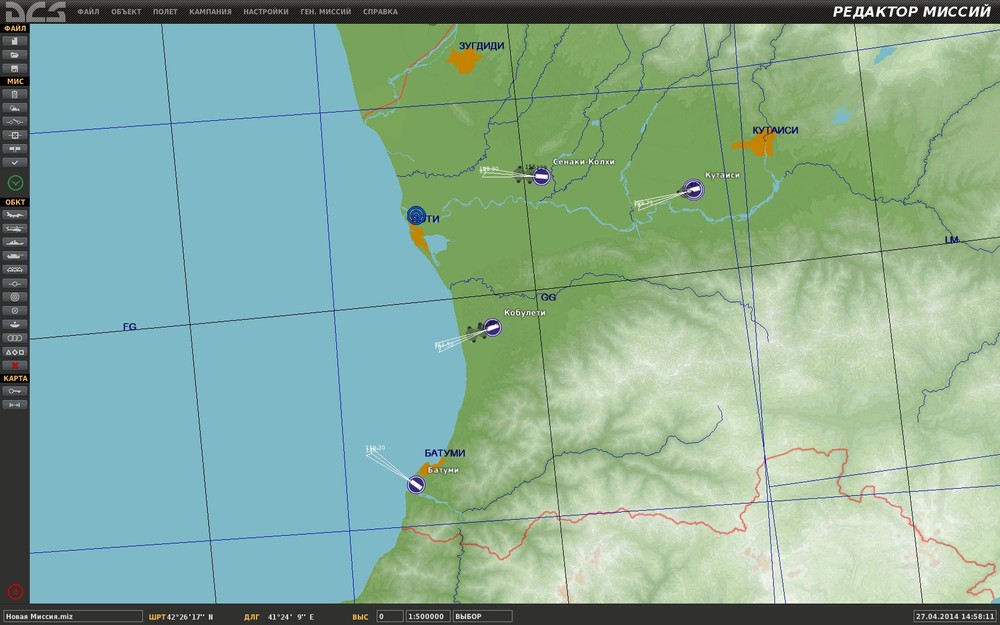Click the latitude readout 42°26'17" N
Image resolution: width=1000 pixels, height=625 pixels.
(190, 617)
